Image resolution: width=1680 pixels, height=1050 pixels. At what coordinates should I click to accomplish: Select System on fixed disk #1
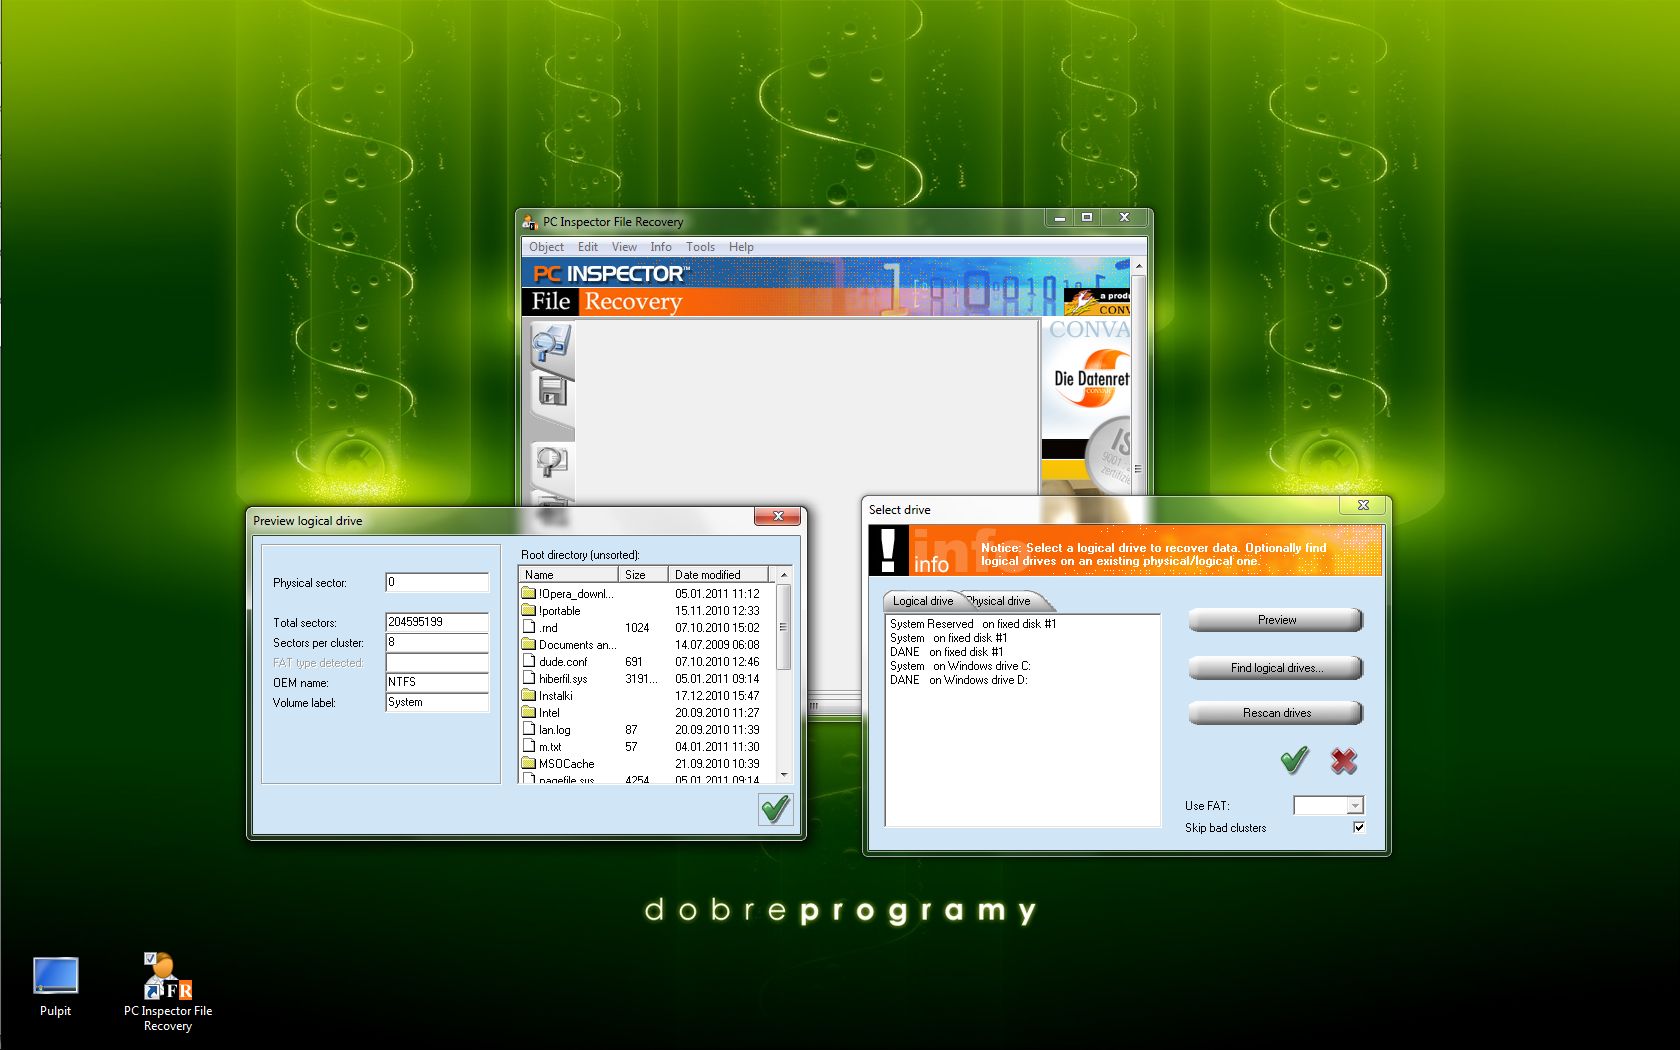[x=948, y=638]
